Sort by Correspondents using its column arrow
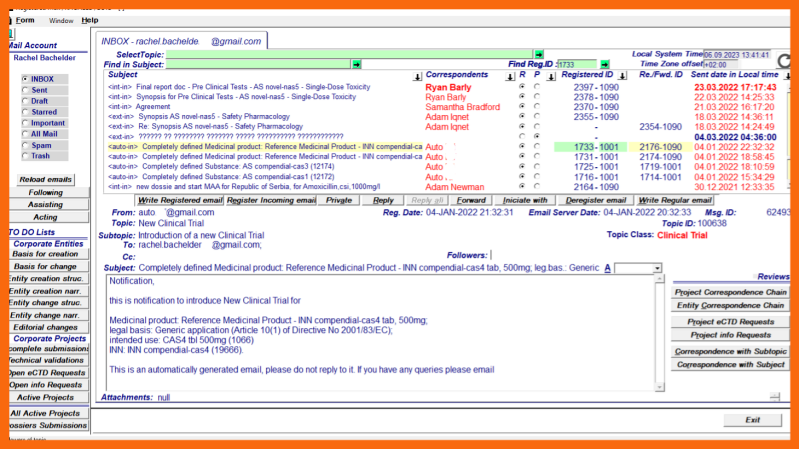 [512, 76]
